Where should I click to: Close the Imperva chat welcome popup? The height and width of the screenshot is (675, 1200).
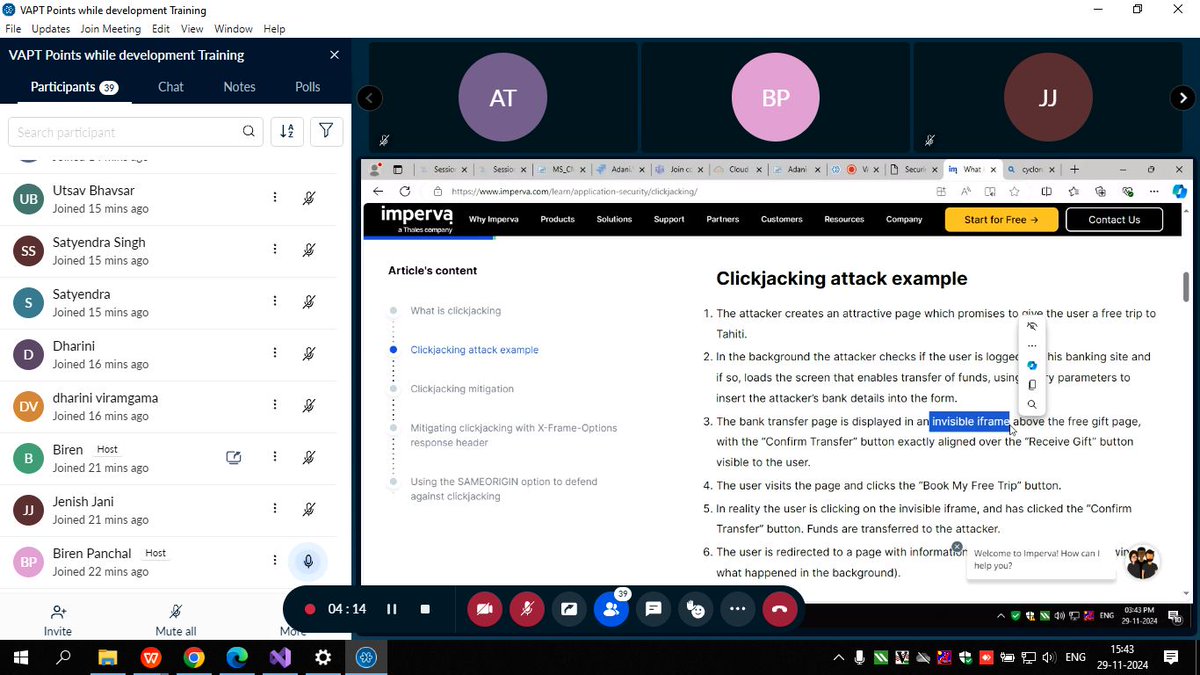pos(957,547)
